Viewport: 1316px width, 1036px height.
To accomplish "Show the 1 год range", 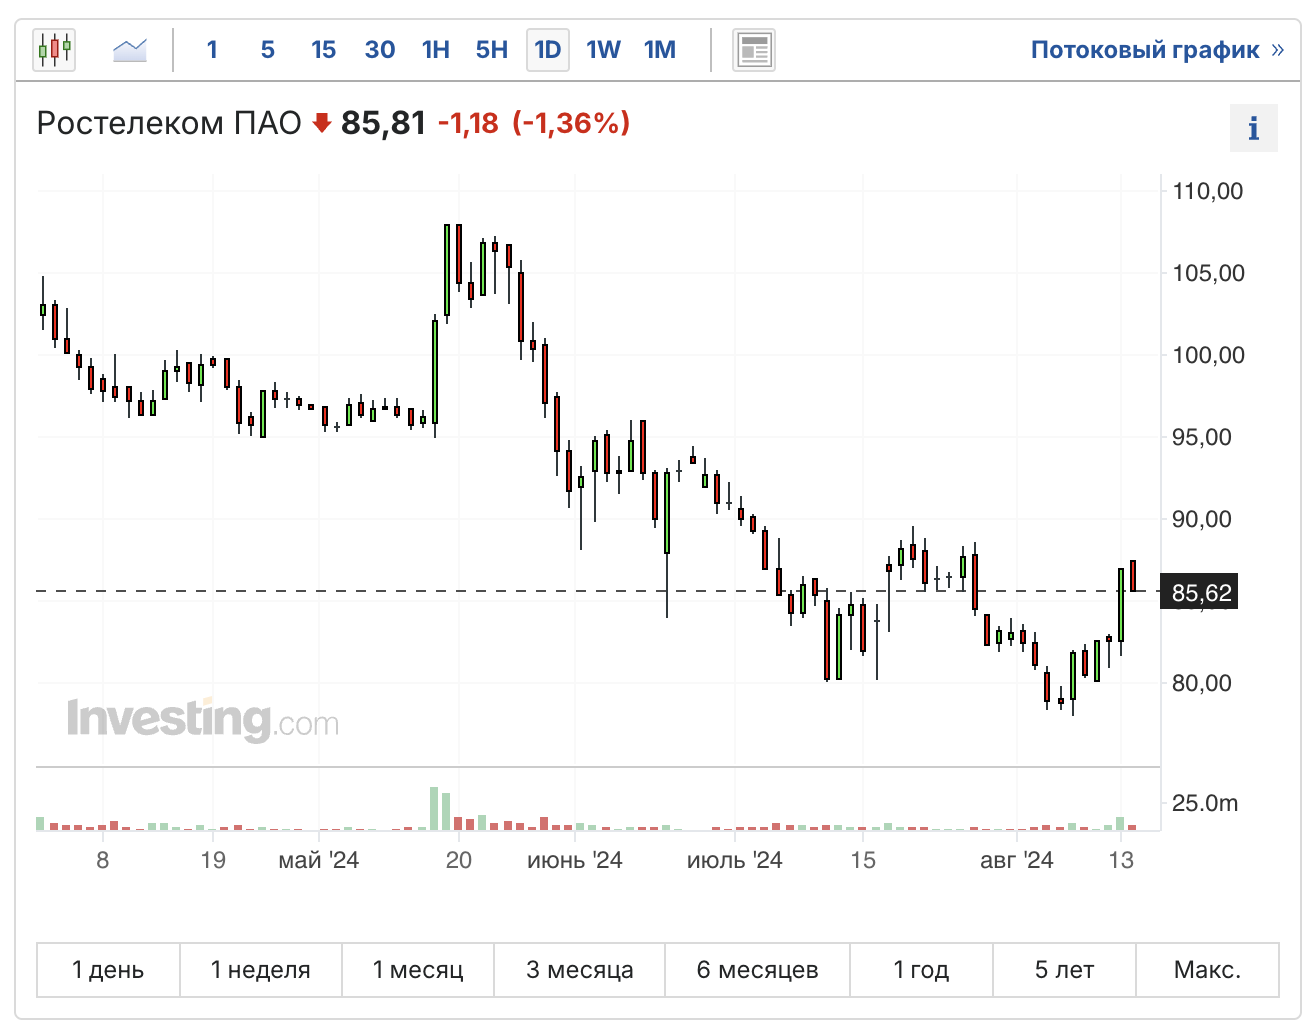I will pos(921,970).
